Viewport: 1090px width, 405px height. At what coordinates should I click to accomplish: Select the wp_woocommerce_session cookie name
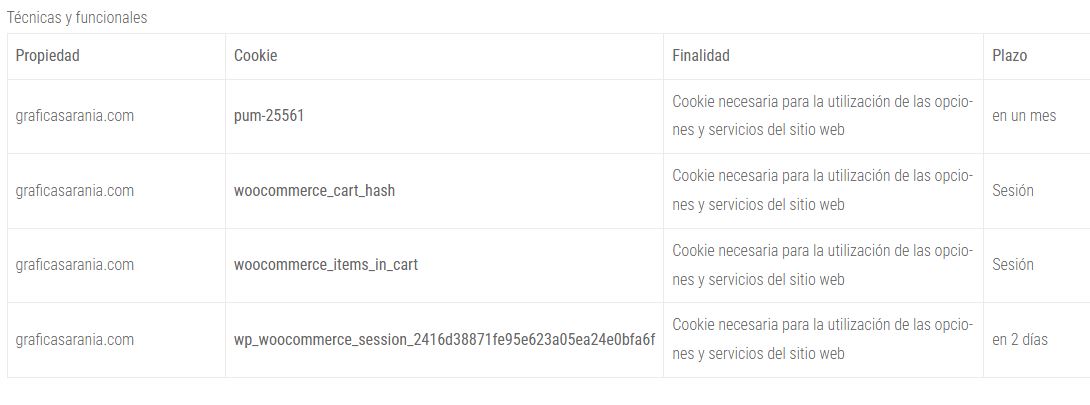click(444, 340)
